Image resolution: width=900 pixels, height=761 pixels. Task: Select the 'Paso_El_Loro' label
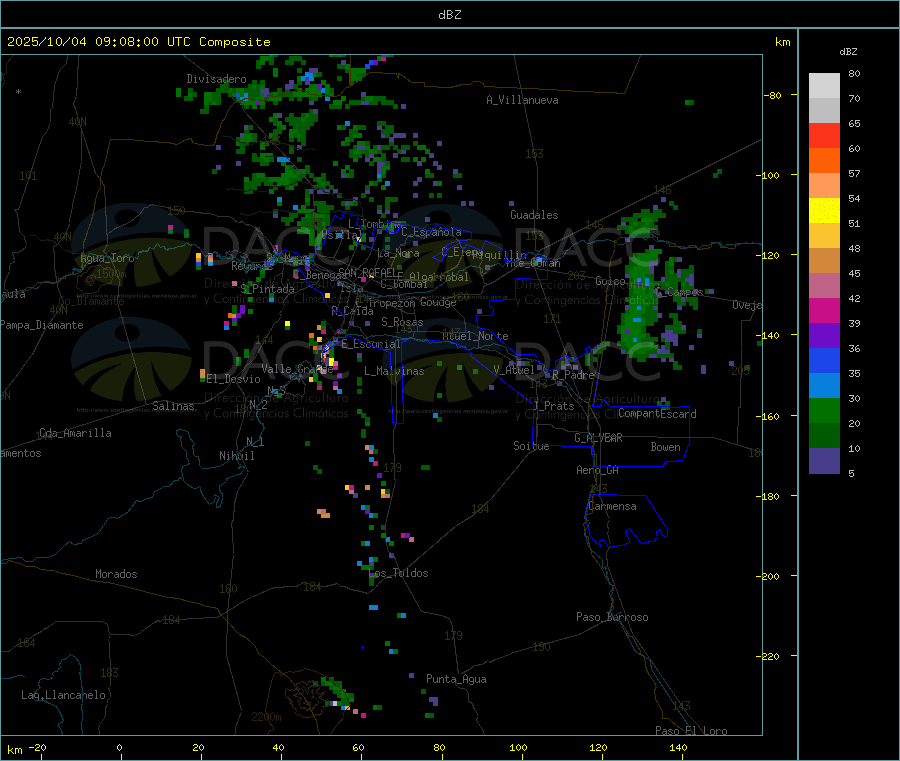(x=691, y=731)
